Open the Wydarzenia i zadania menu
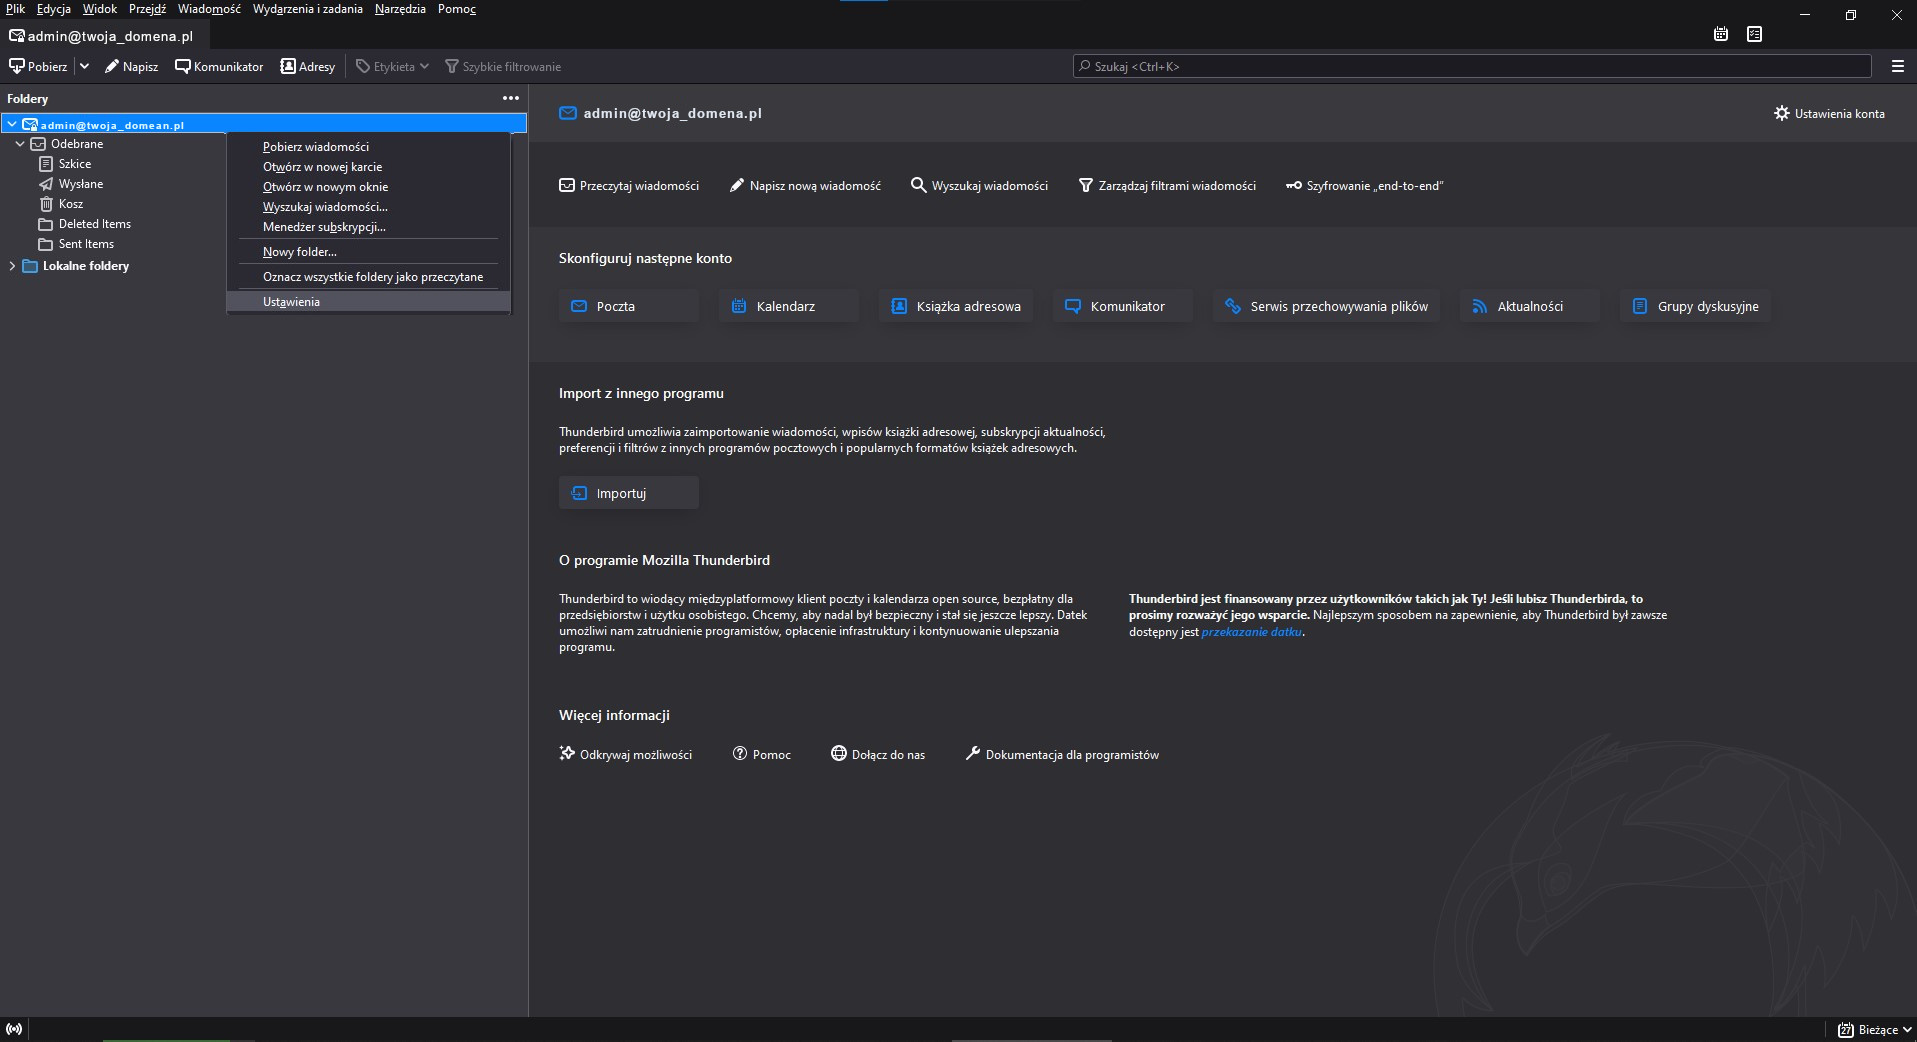1917x1042 pixels. click(x=308, y=9)
